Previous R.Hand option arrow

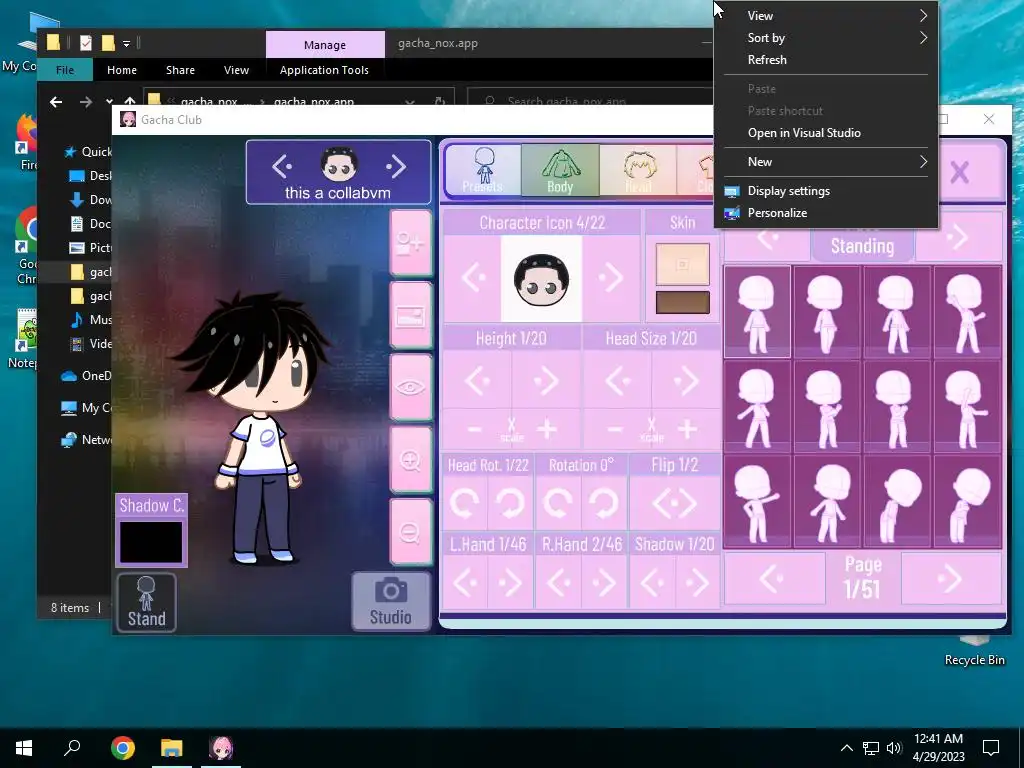(x=558, y=581)
